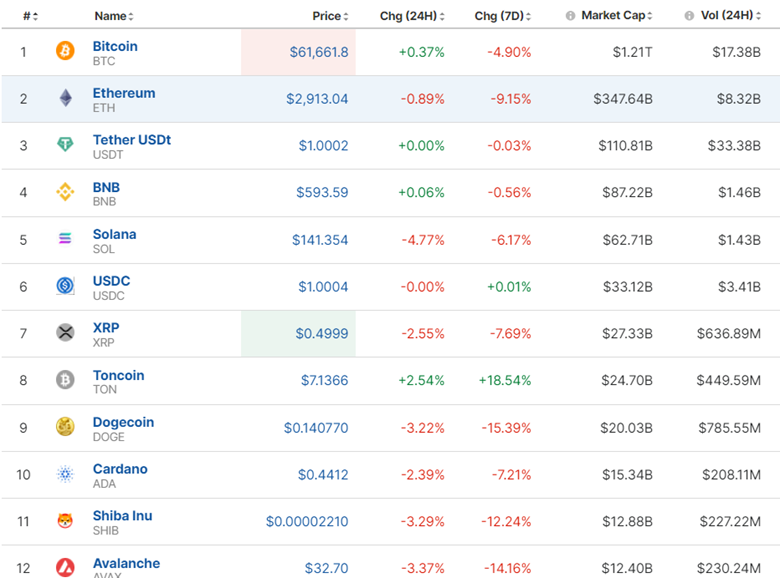780x578 pixels.
Task: Click Solana price $141.354
Action: click(x=320, y=240)
